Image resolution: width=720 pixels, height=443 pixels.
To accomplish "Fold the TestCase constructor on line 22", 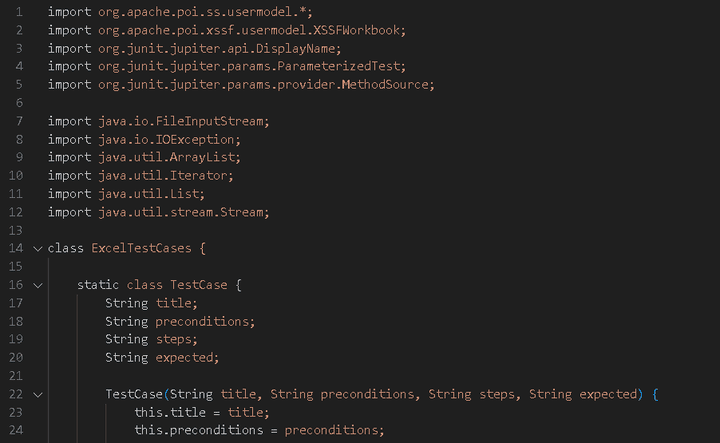I will (x=38, y=394).
